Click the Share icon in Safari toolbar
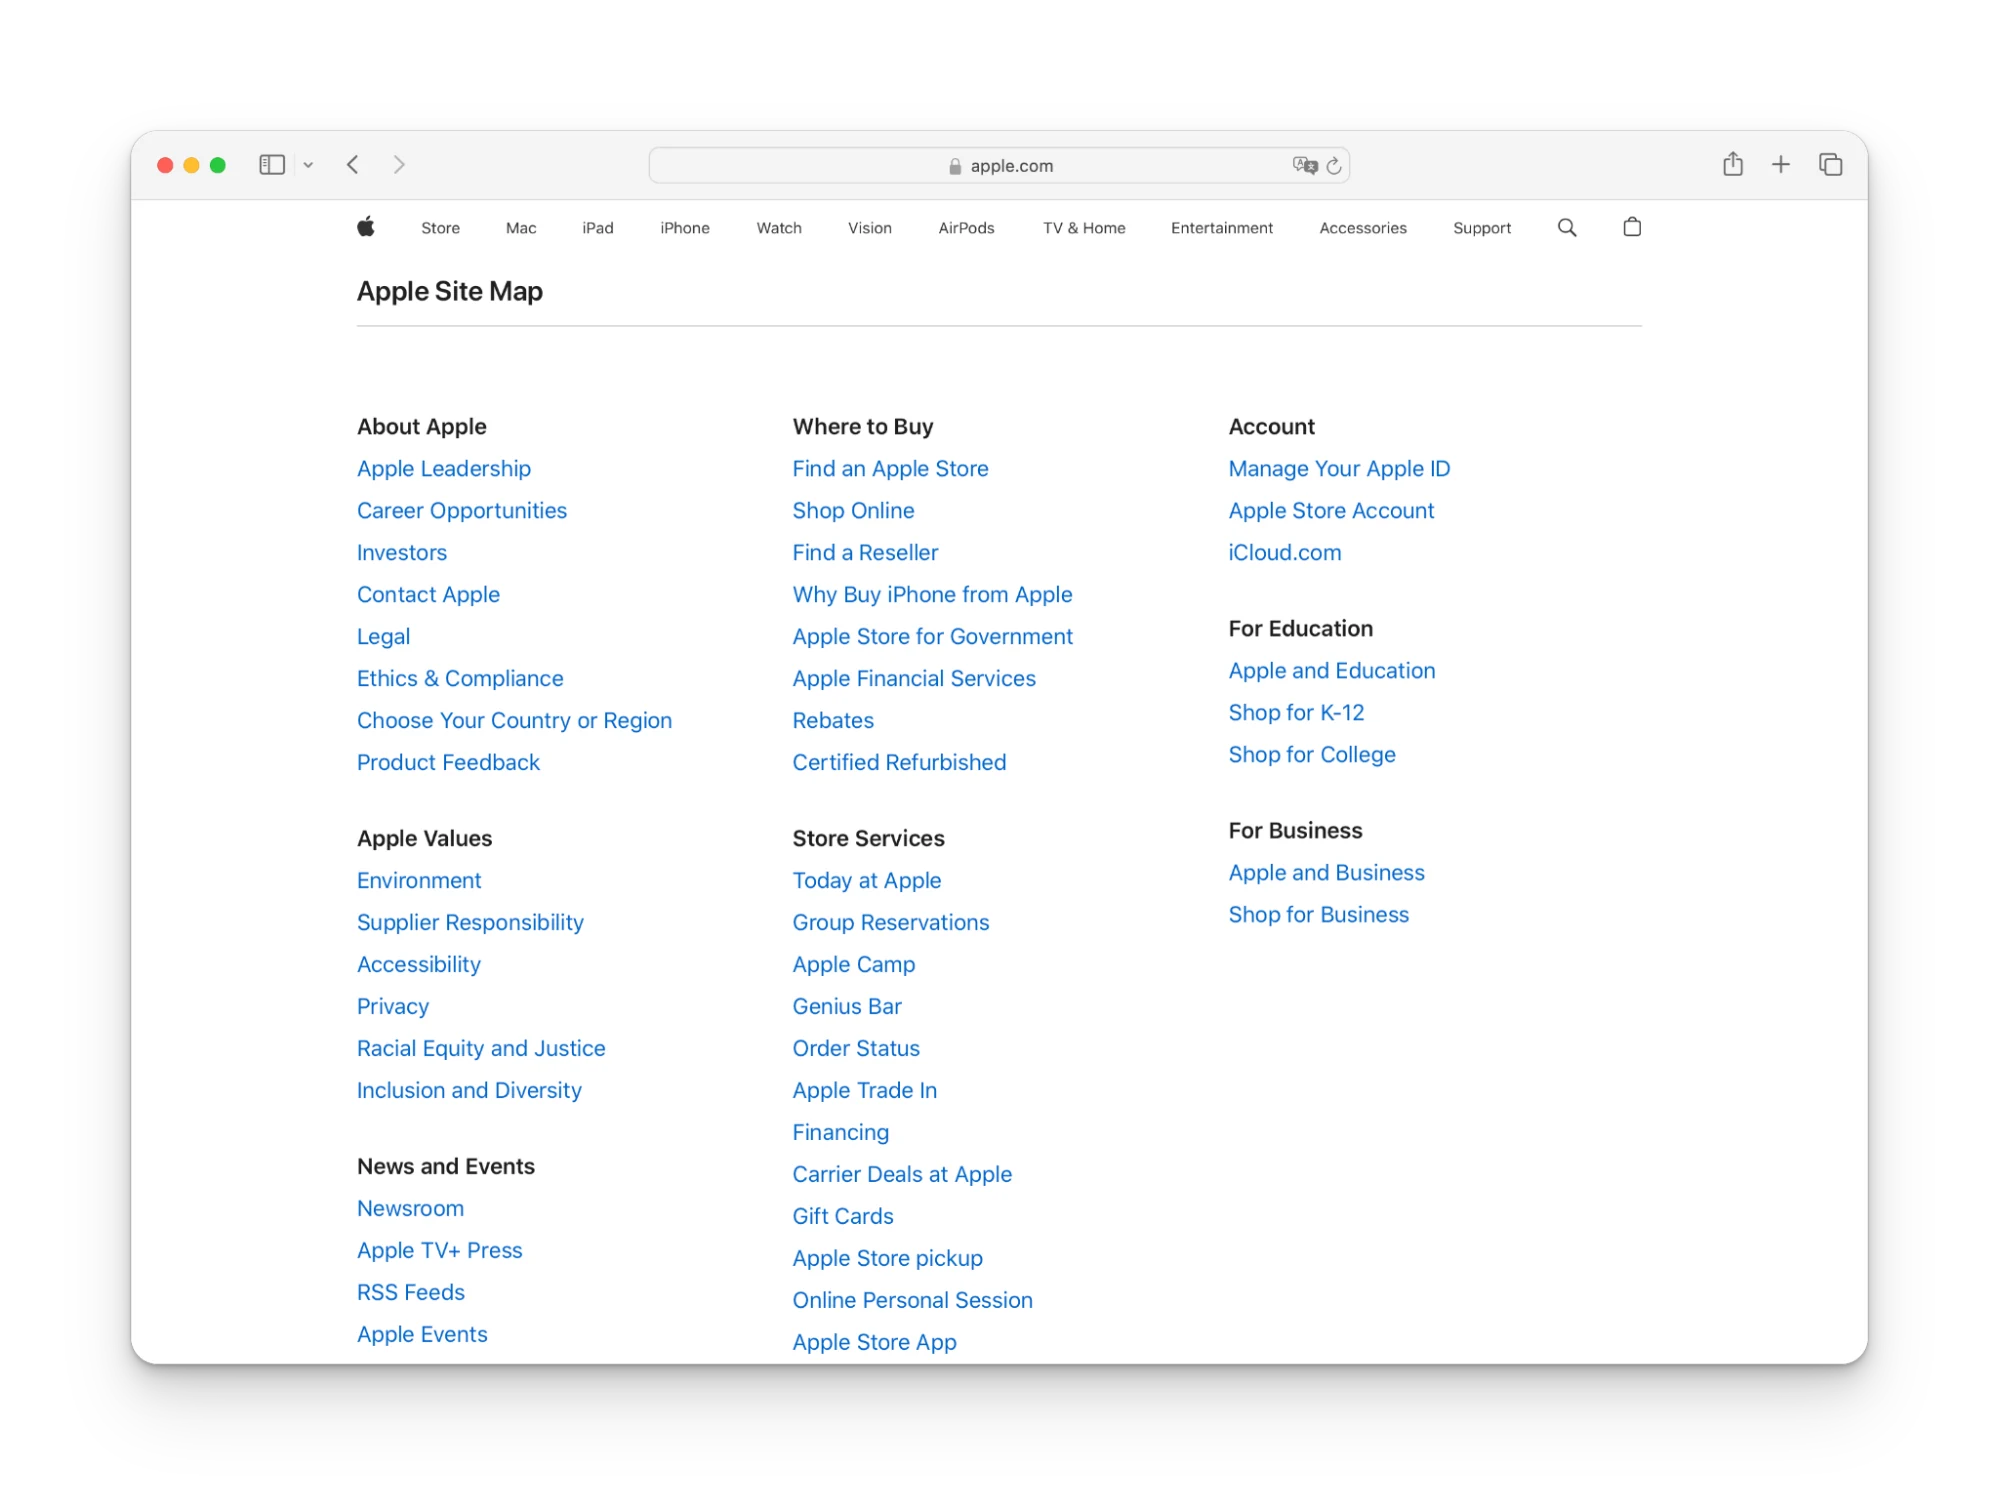1999x1496 pixels. pyautogui.click(x=1732, y=164)
